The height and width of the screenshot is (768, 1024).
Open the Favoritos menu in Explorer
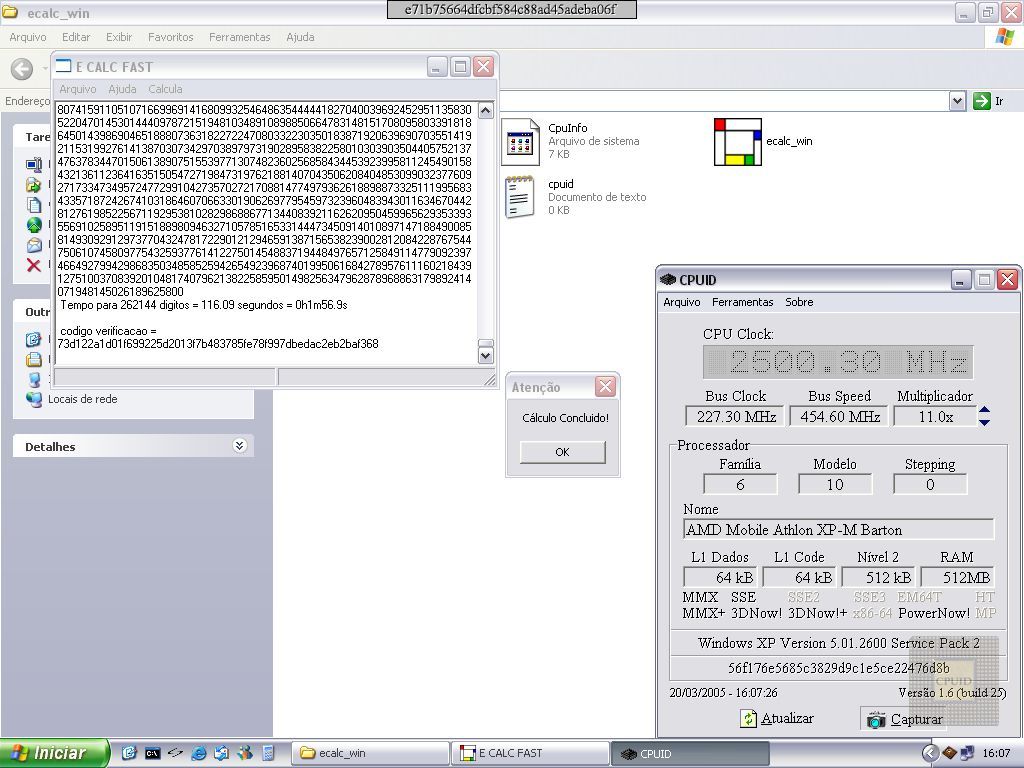point(170,37)
